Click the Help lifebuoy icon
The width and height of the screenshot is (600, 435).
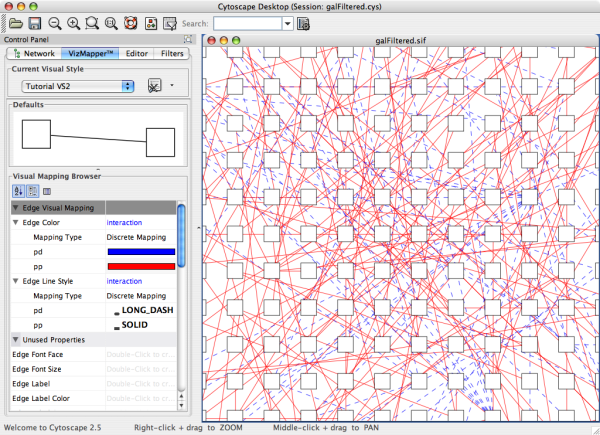(x=131, y=22)
